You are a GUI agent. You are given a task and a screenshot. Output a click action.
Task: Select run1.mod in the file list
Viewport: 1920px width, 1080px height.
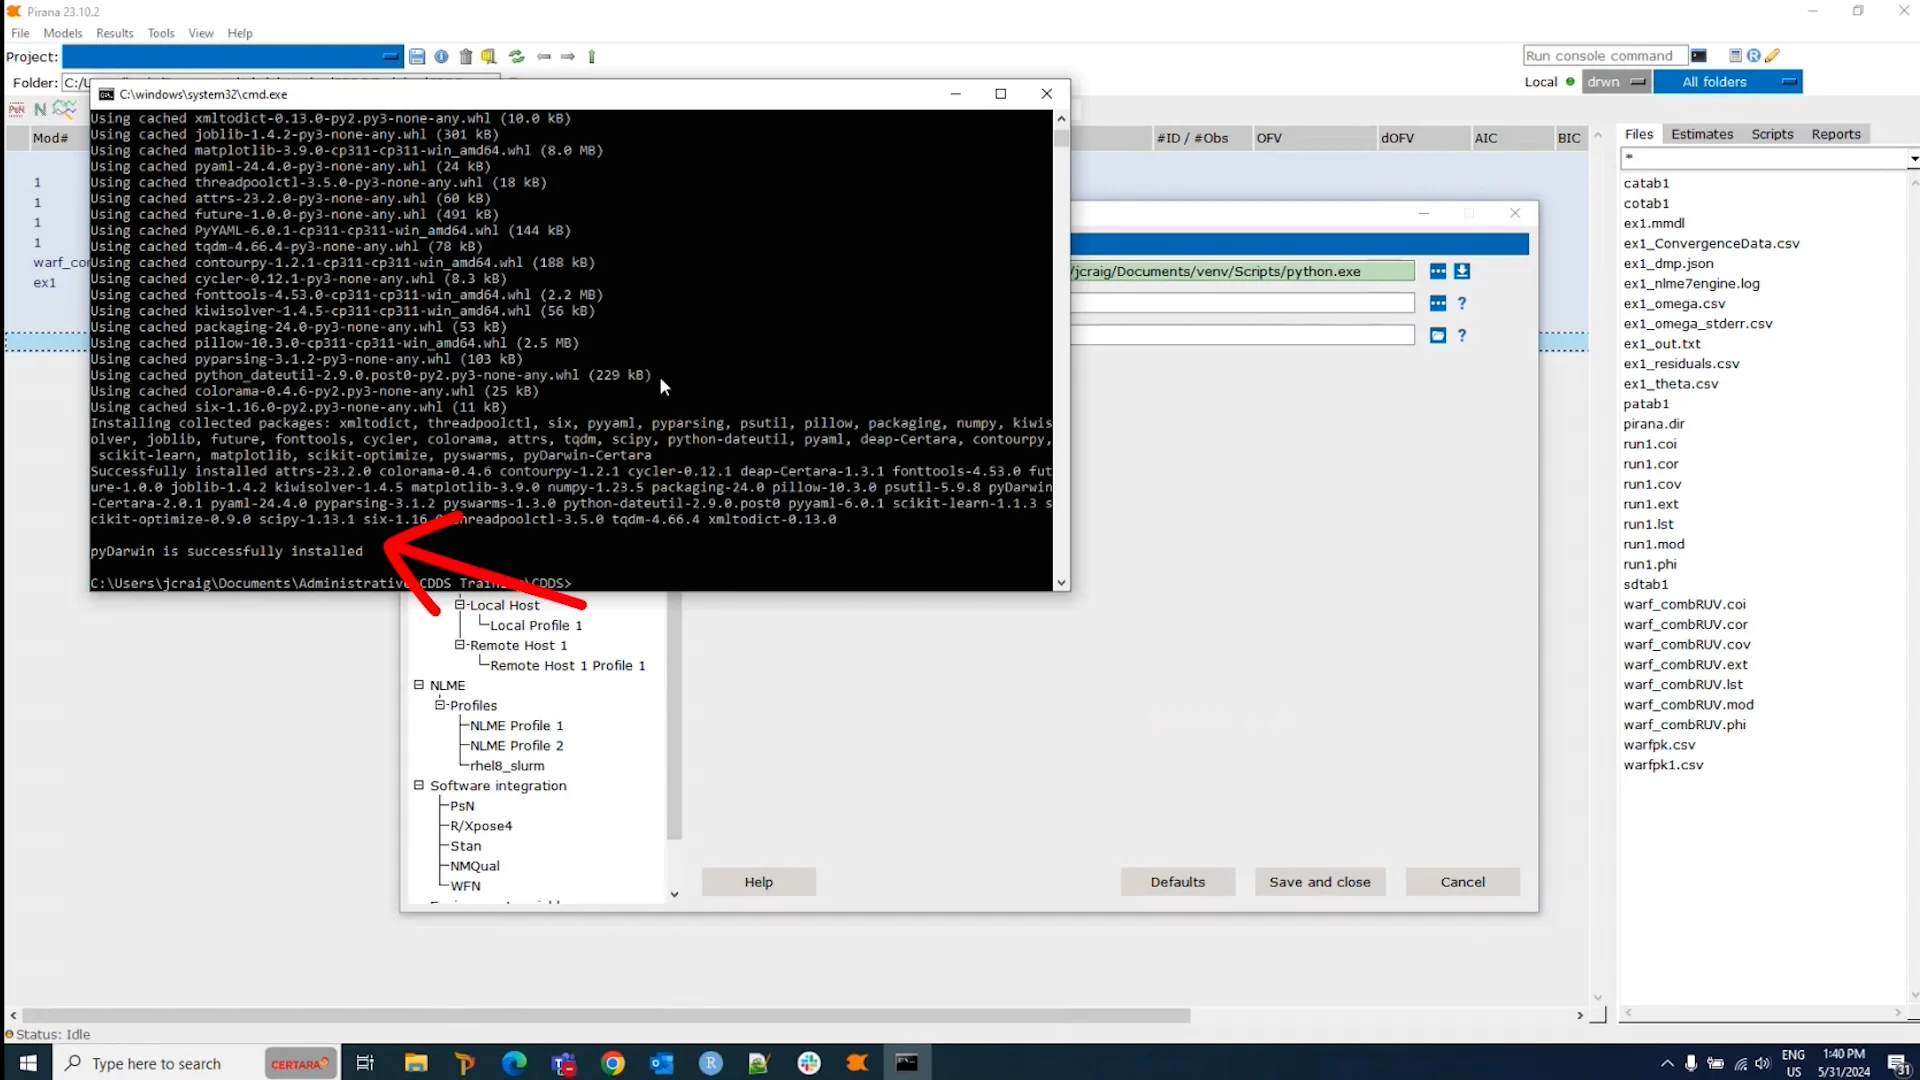pyautogui.click(x=1654, y=544)
